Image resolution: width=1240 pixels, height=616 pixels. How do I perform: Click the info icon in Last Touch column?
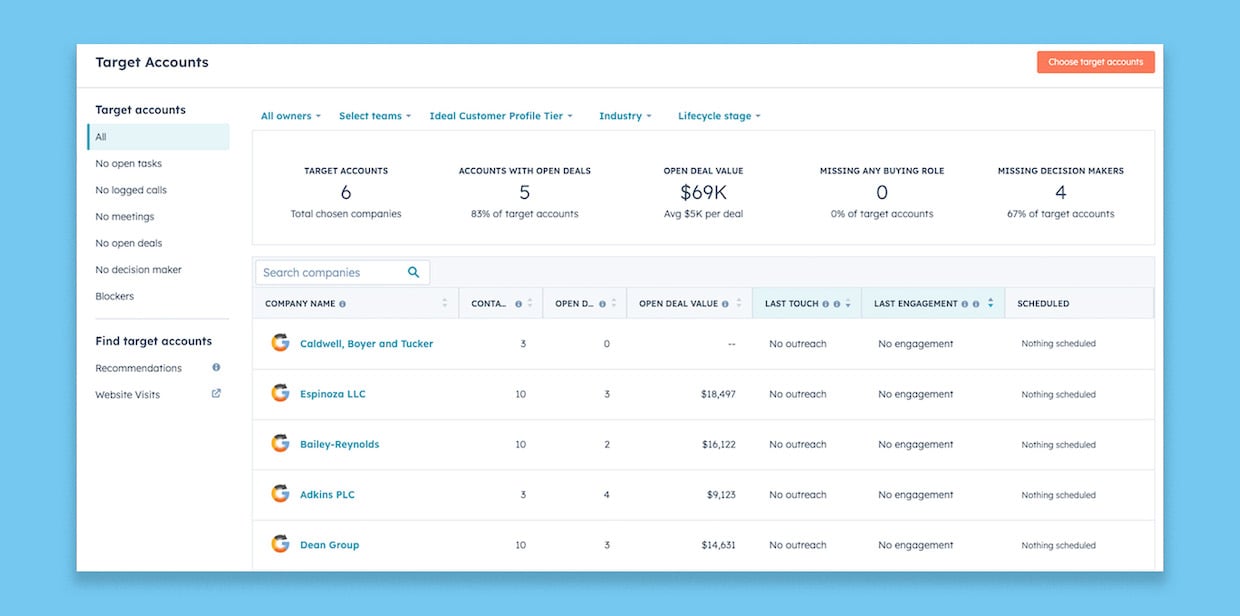point(826,303)
